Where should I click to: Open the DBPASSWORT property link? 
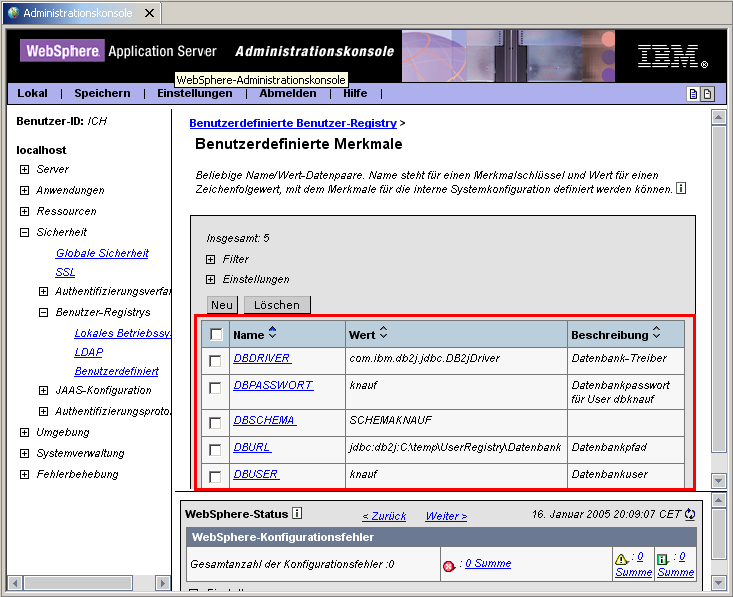click(273, 385)
